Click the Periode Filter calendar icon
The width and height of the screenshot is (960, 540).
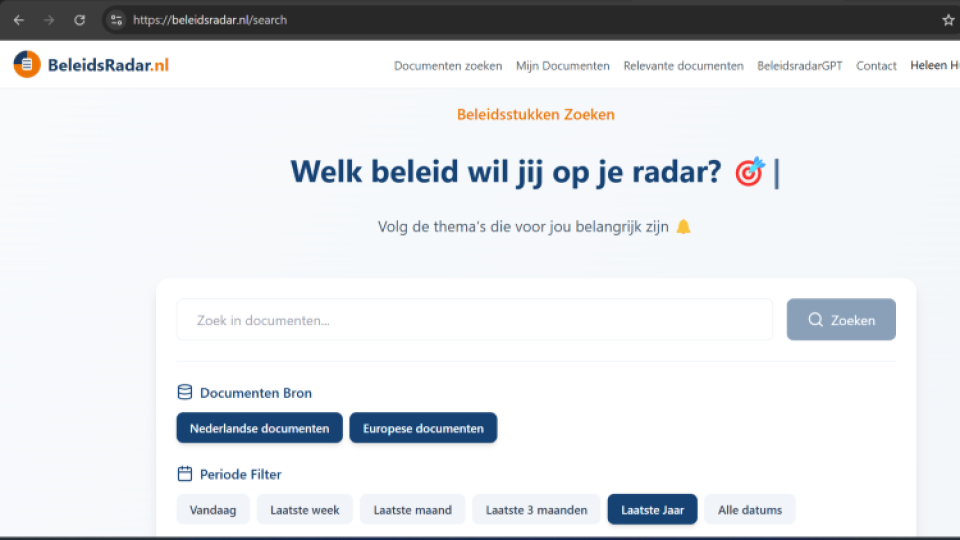click(x=185, y=474)
